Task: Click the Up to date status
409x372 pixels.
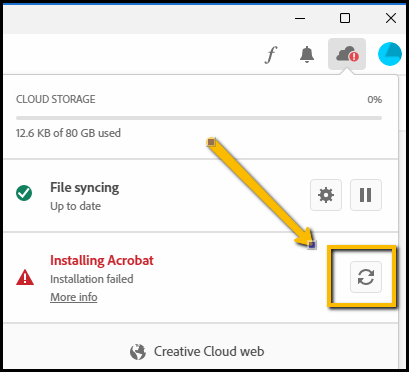Action: (x=75, y=206)
